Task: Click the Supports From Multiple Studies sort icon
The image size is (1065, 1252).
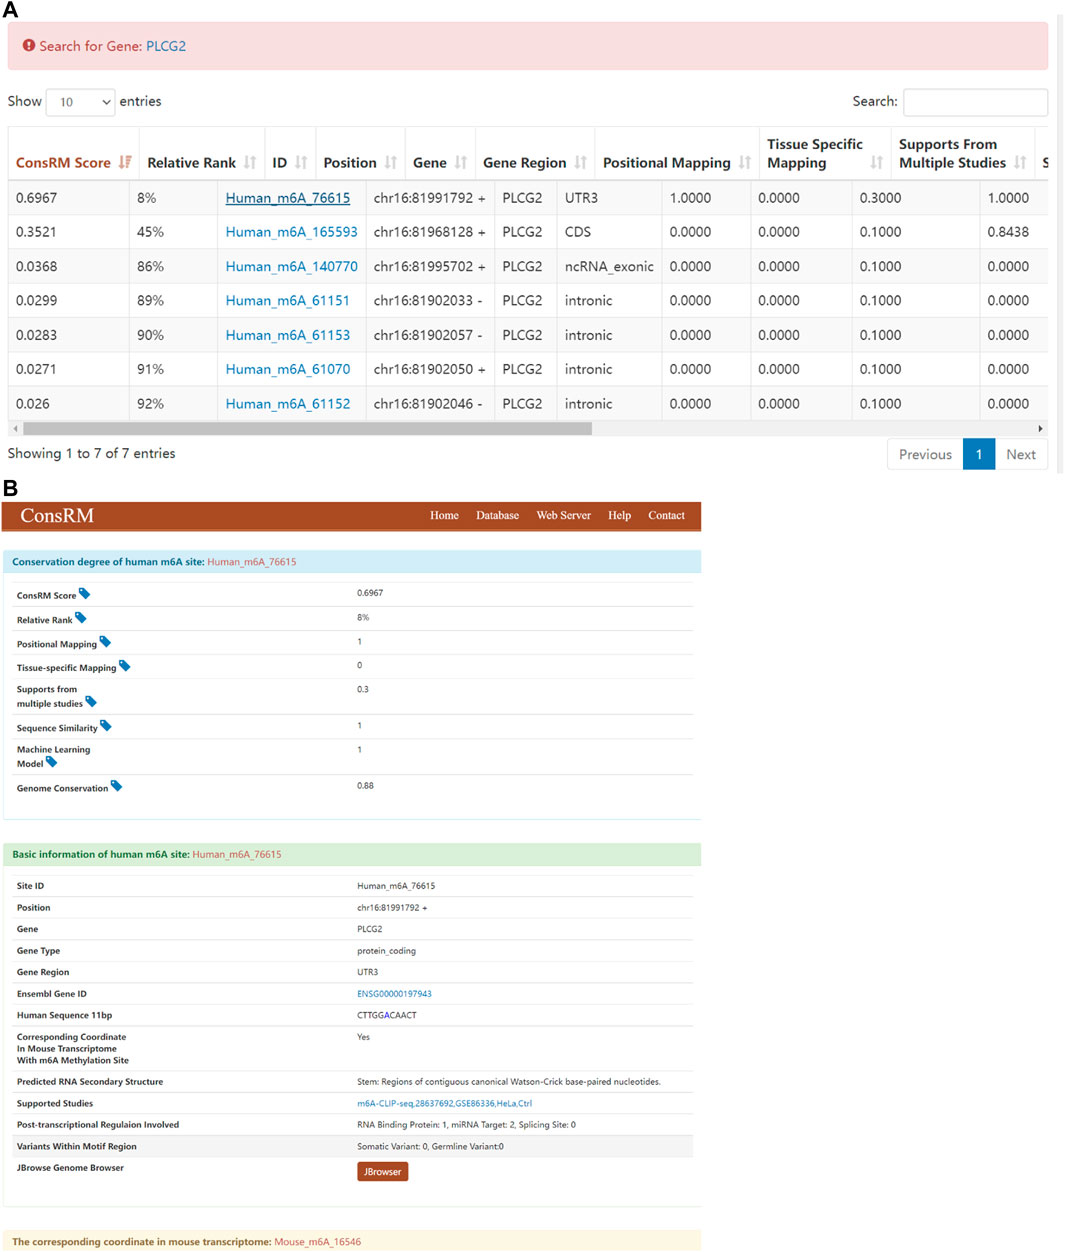Action: [x=1020, y=162]
